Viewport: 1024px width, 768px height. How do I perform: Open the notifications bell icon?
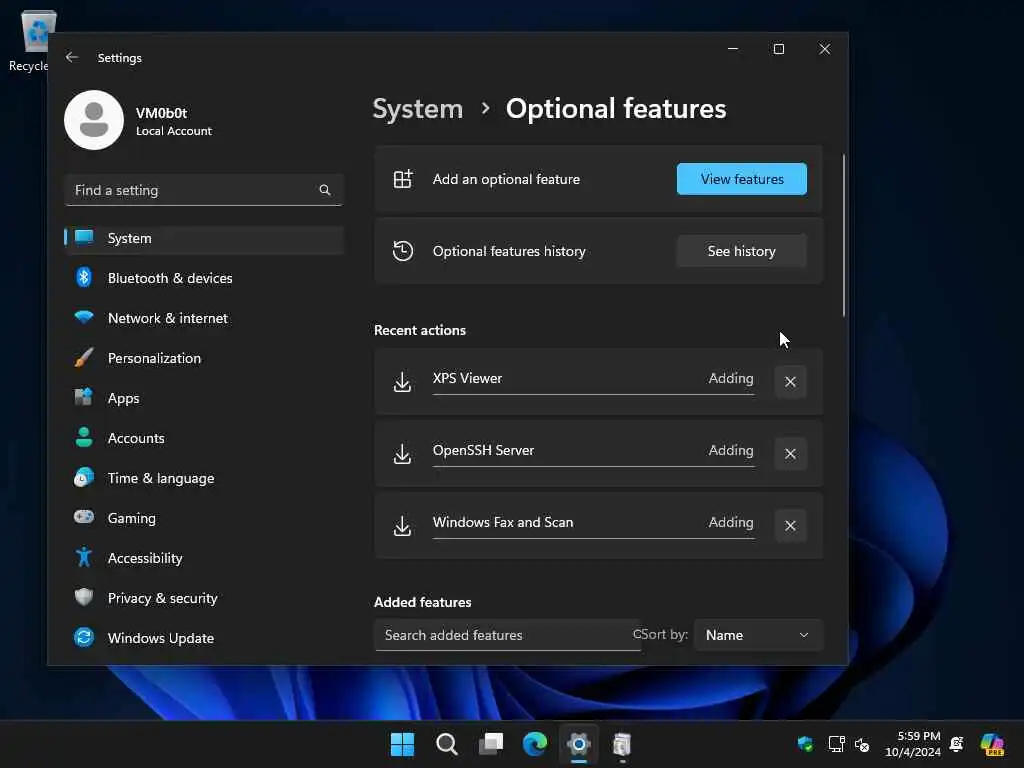pos(957,744)
